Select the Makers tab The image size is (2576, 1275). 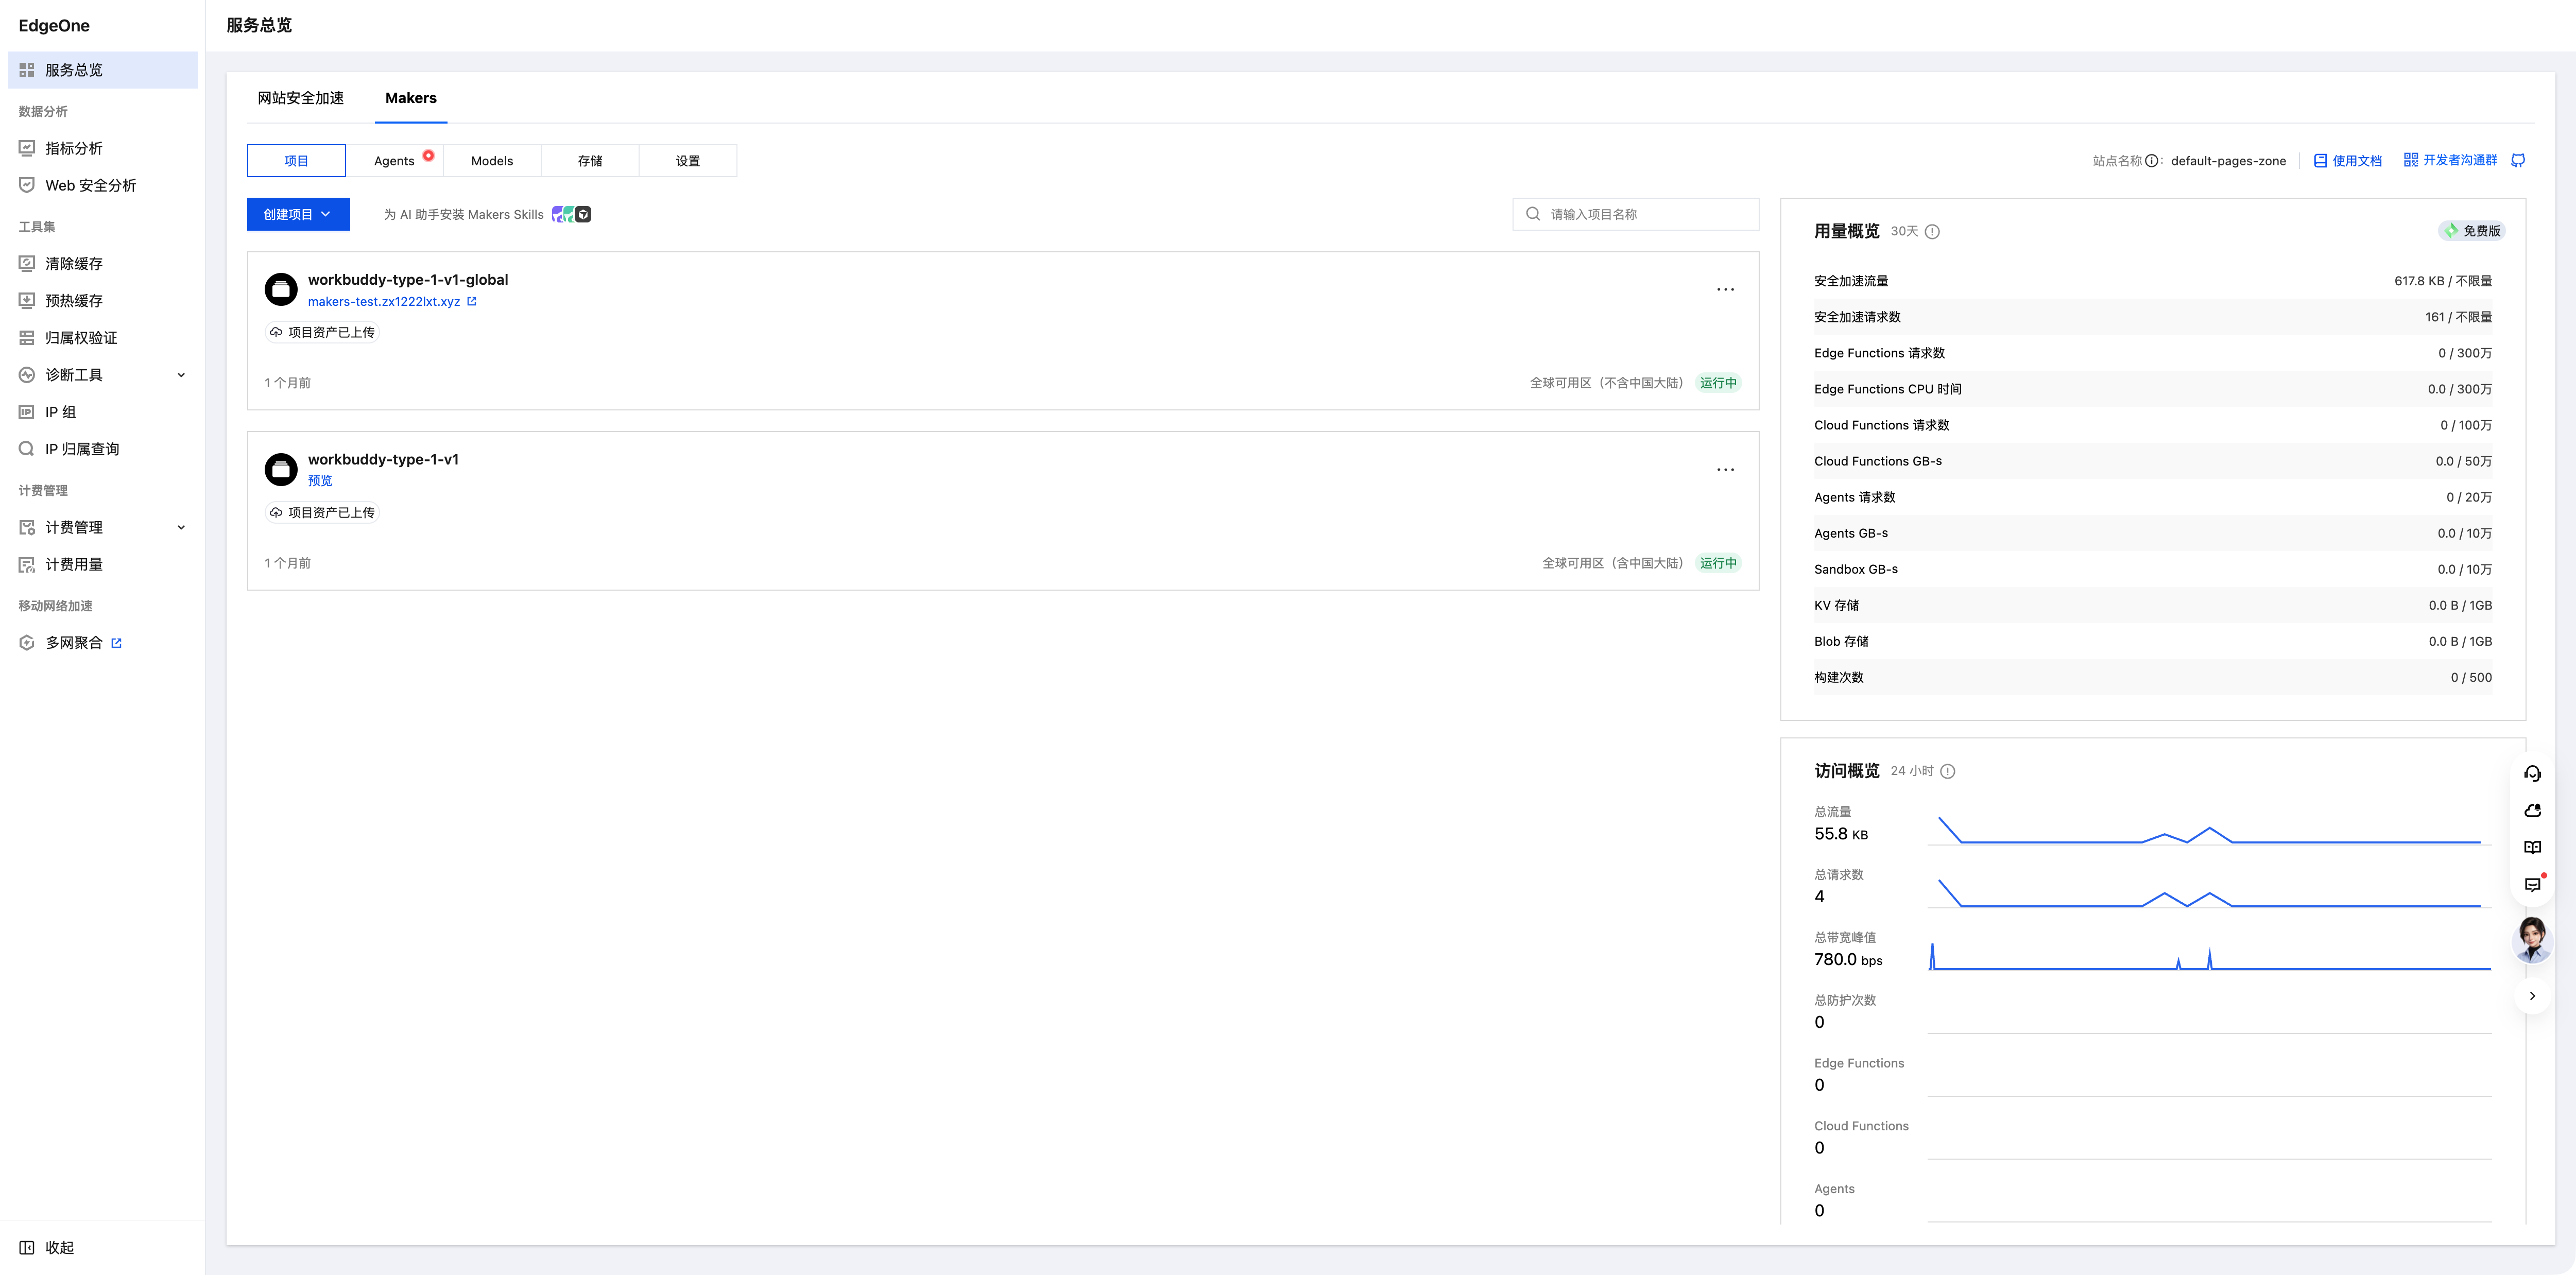[x=411, y=98]
